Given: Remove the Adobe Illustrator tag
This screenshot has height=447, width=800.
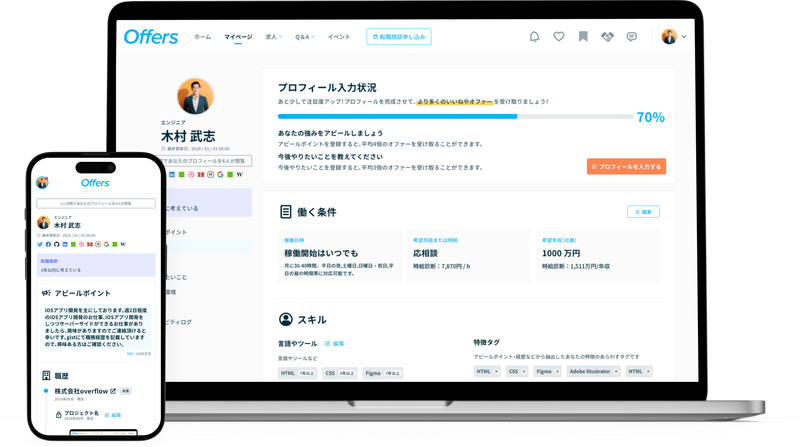Looking at the screenshot, I should tap(616, 371).
